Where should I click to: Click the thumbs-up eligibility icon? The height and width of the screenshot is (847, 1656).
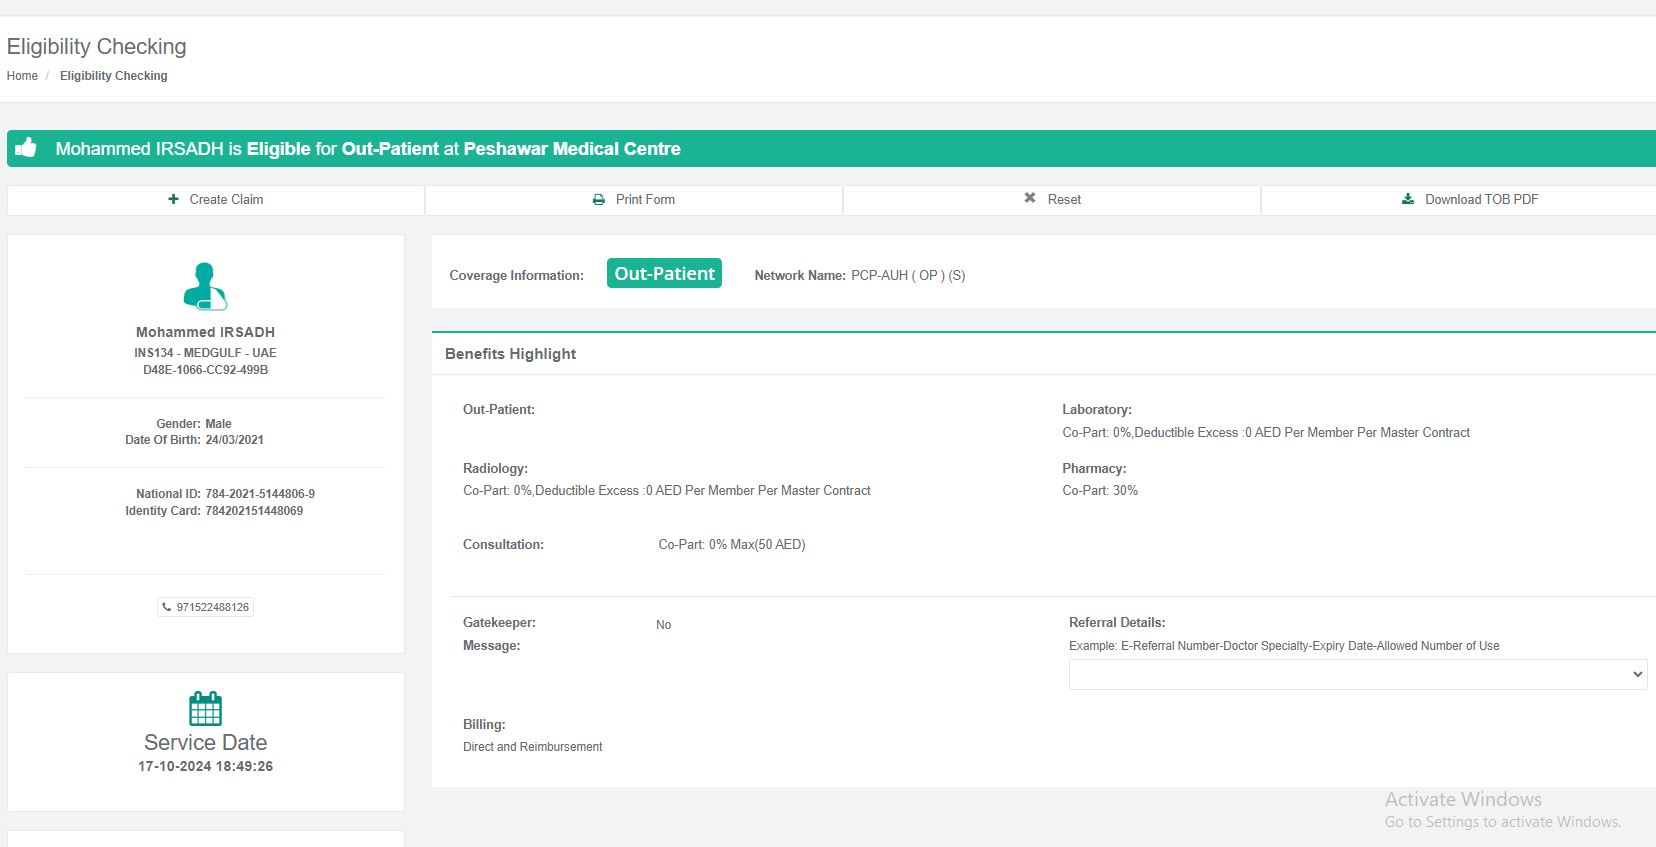tap(27, 148)
